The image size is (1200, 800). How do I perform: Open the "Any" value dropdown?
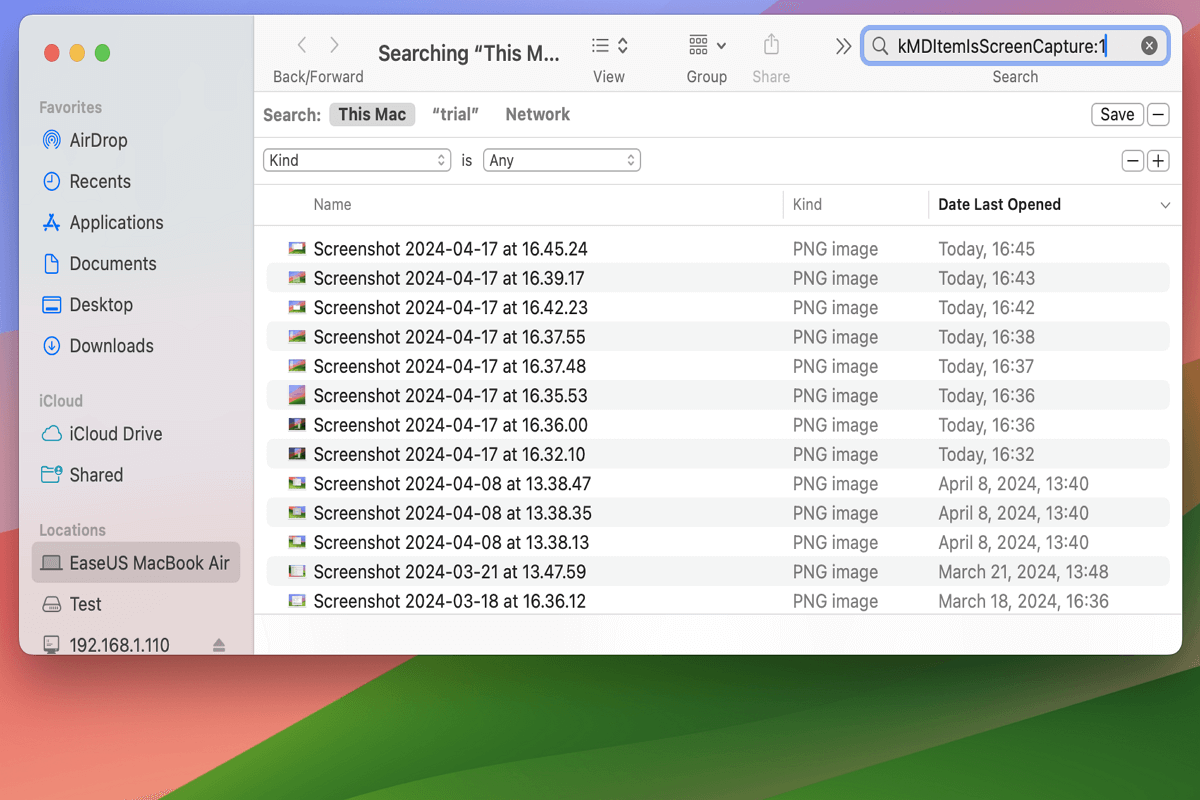point(561,160)
